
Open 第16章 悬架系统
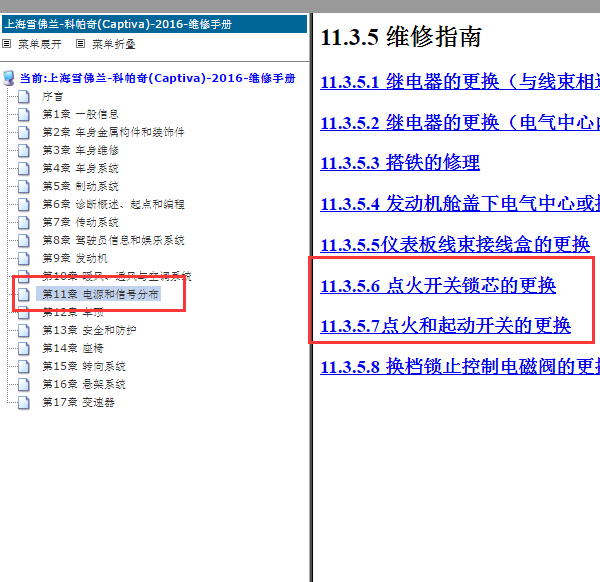point(84,384)
